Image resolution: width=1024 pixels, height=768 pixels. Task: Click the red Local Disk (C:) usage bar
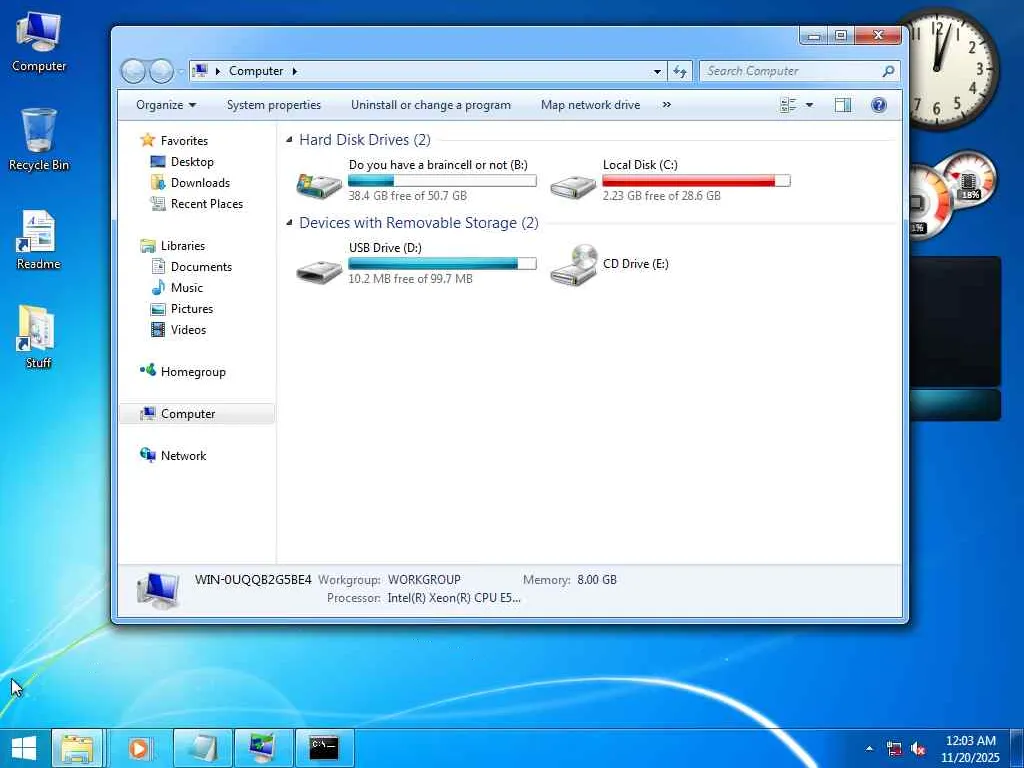pyautogui.click(x=696, y=181)
